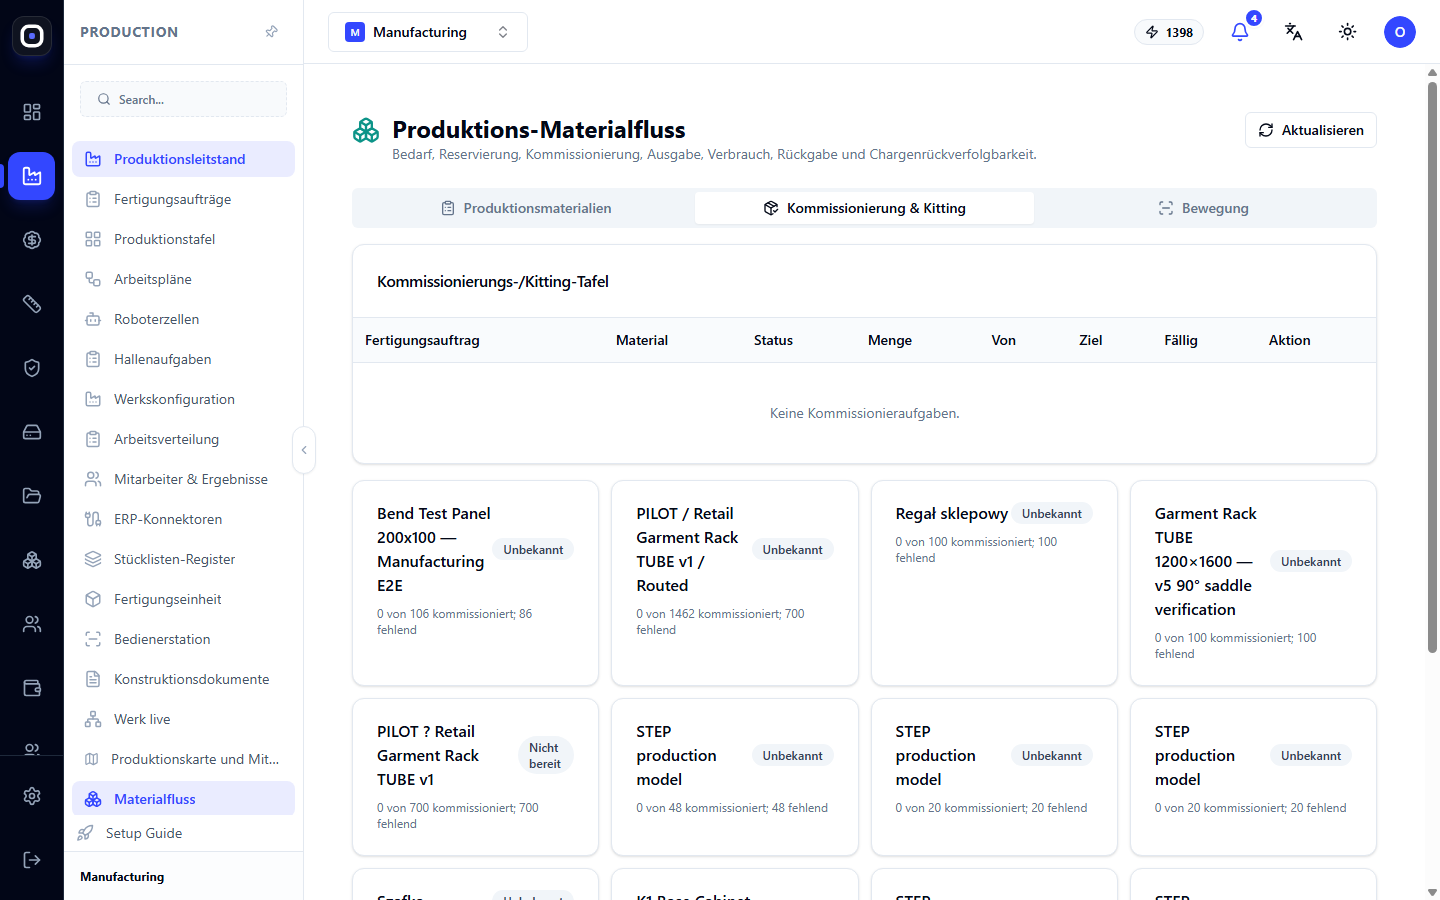1440x900 pixels.
Task: Click the users icon in the left rail
Action: coord(32,624)
